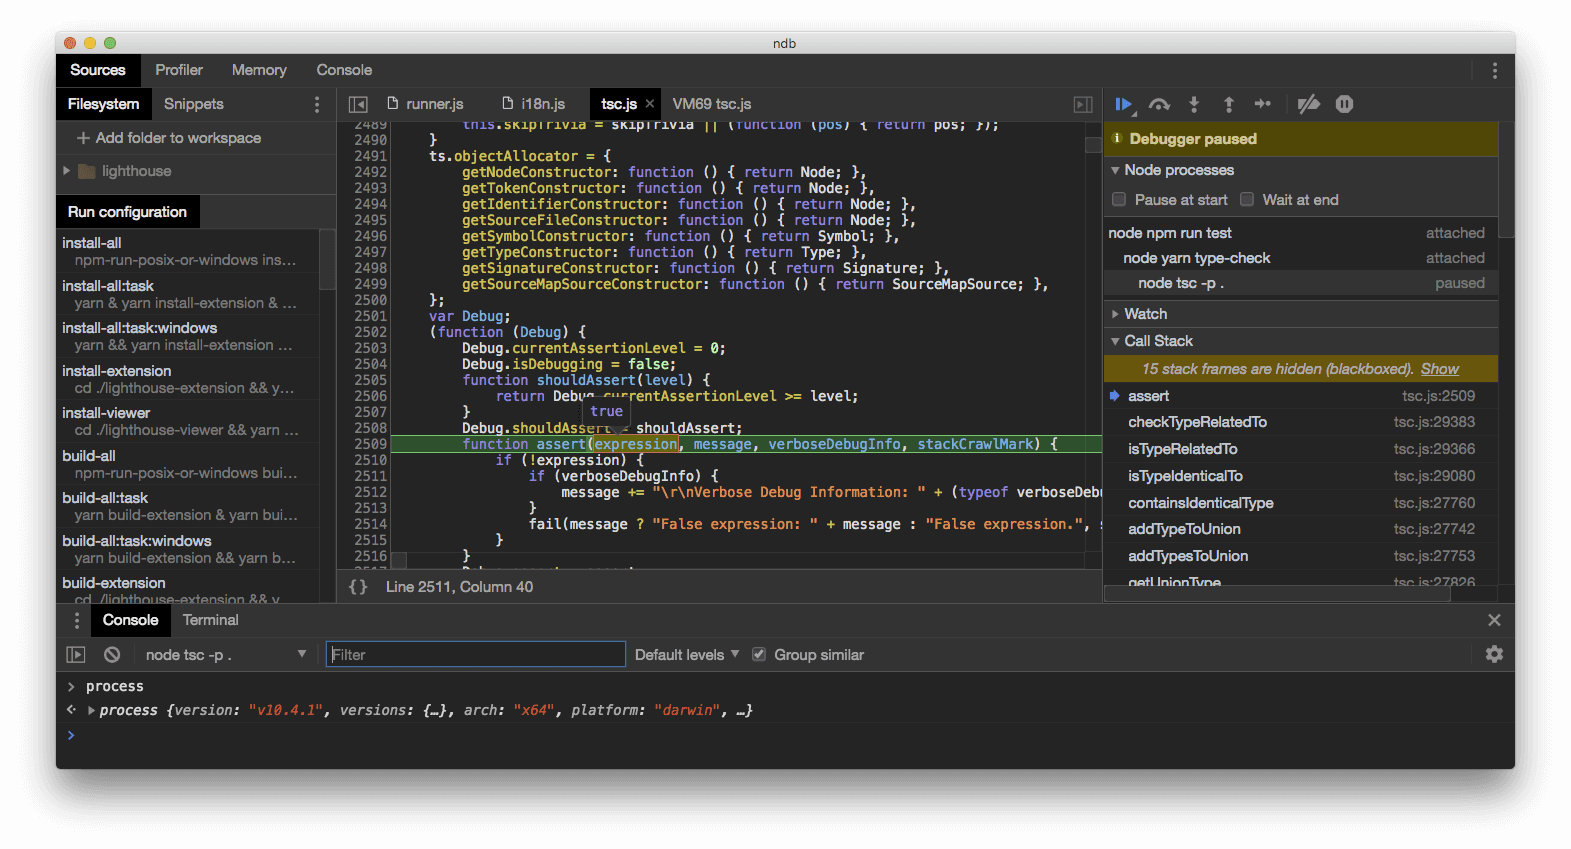Step out of current function
The height and width of the screenshot is (849, 1571).
(1229, 104)
